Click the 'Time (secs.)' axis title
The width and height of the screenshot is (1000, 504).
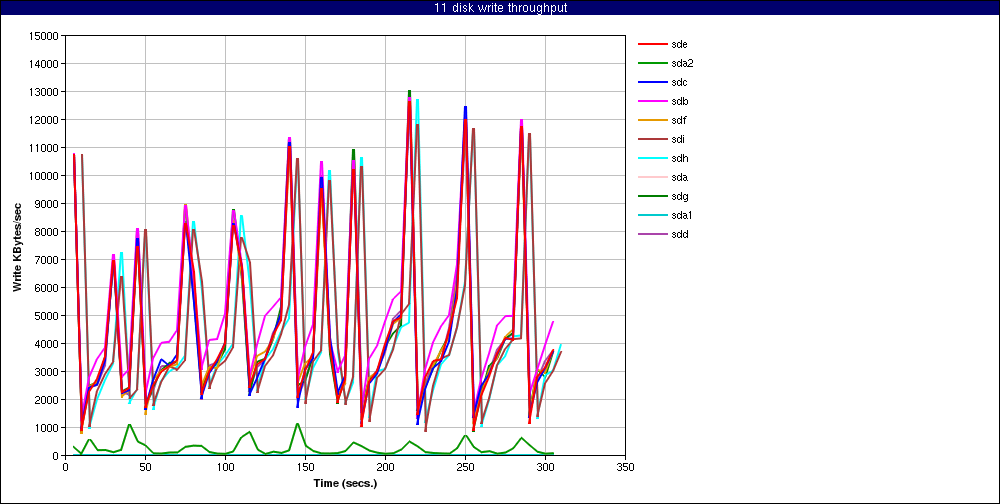click(345, 483)
